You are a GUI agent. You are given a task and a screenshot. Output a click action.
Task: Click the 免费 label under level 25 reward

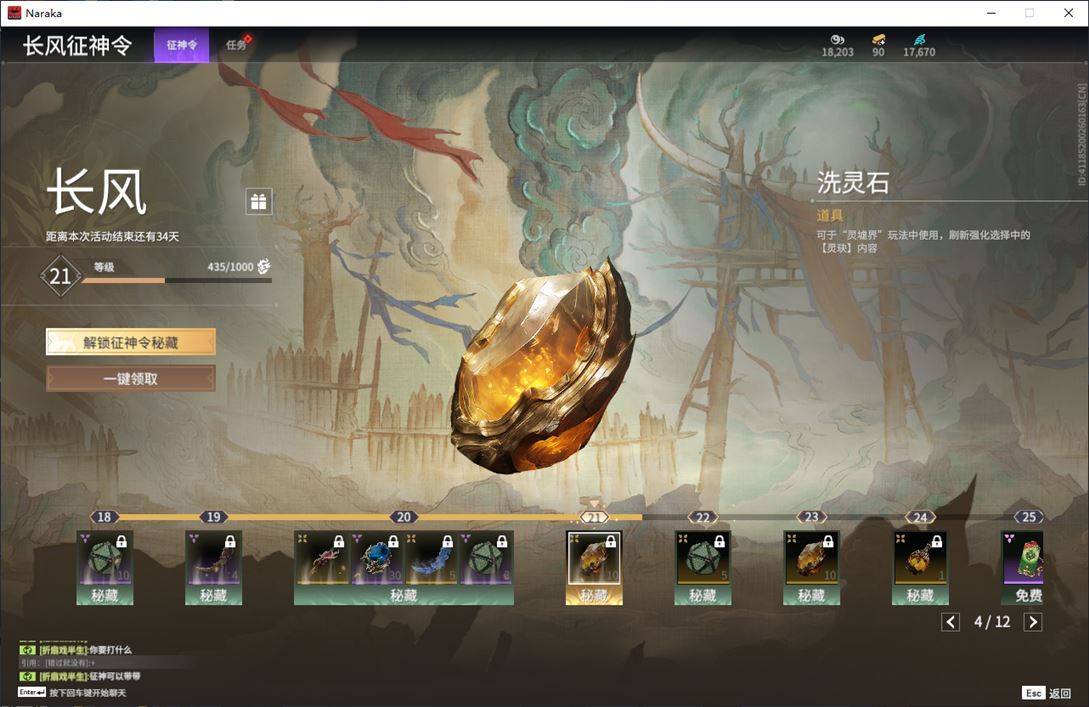coord(1028,595)
